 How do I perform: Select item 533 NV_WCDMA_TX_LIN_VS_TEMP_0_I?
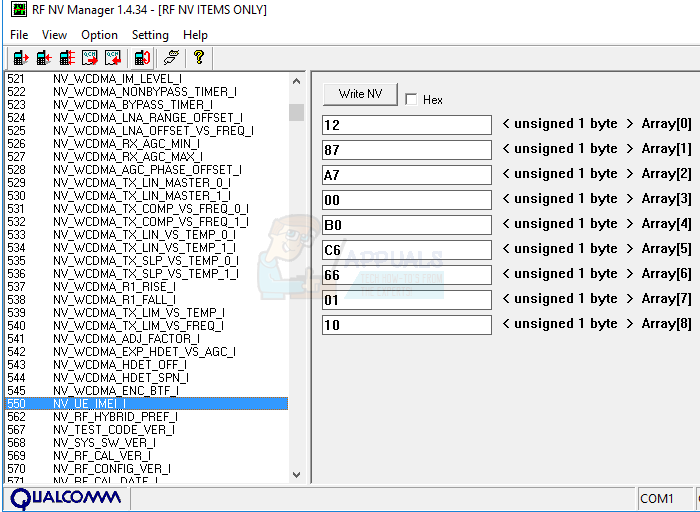146,234
